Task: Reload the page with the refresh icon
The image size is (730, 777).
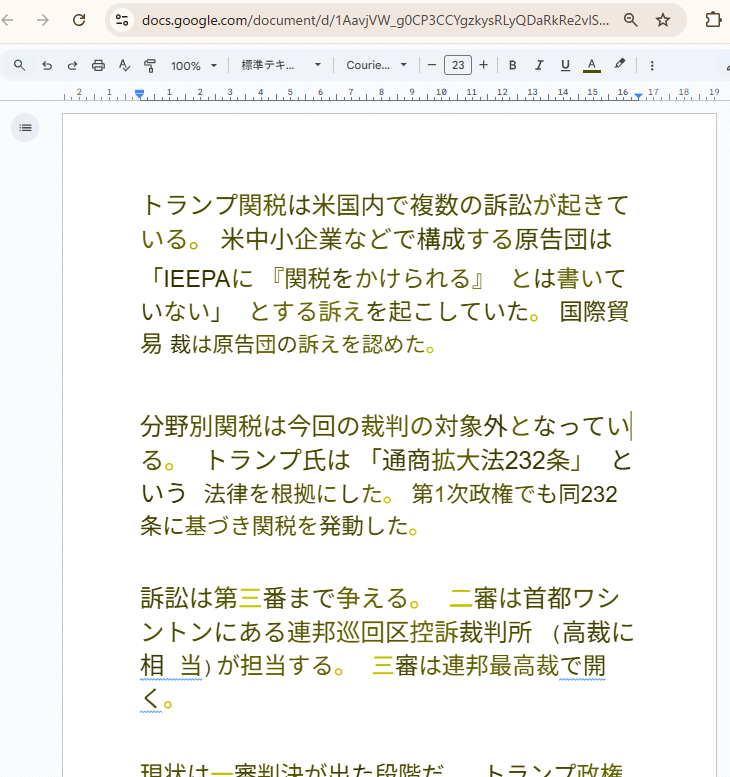Action: pos(79,20)
